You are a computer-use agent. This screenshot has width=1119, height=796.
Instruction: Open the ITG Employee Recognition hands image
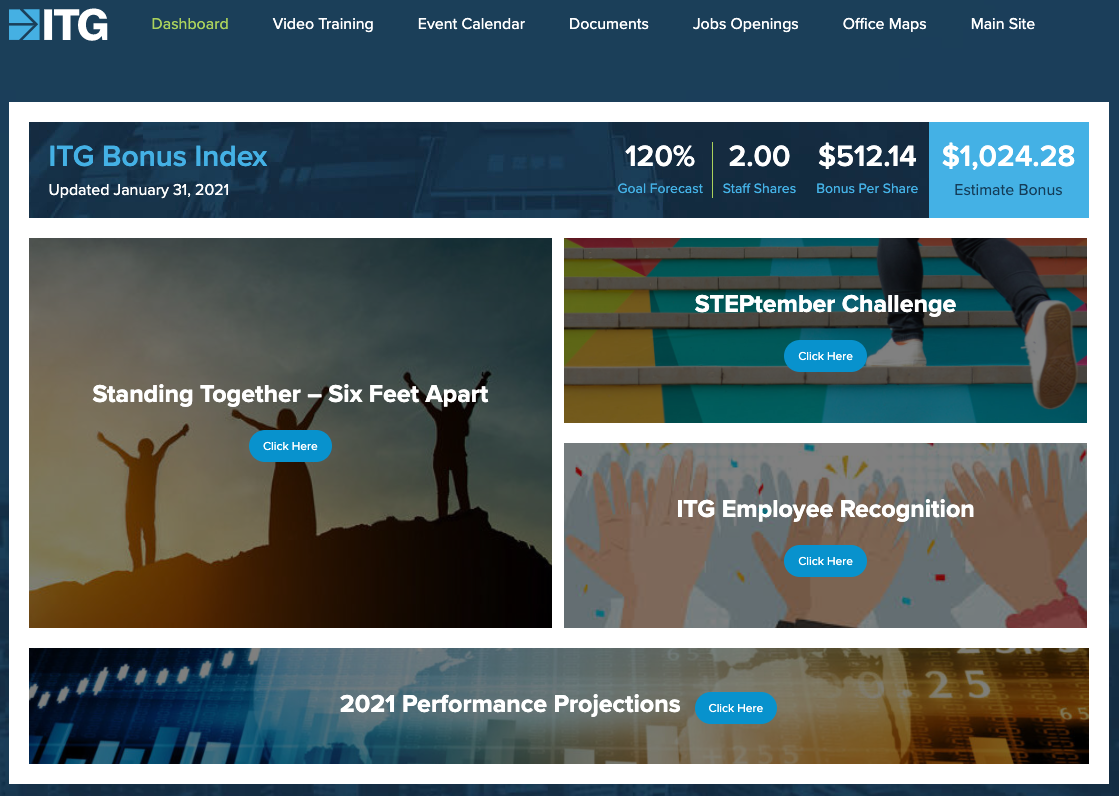[825, 535]
